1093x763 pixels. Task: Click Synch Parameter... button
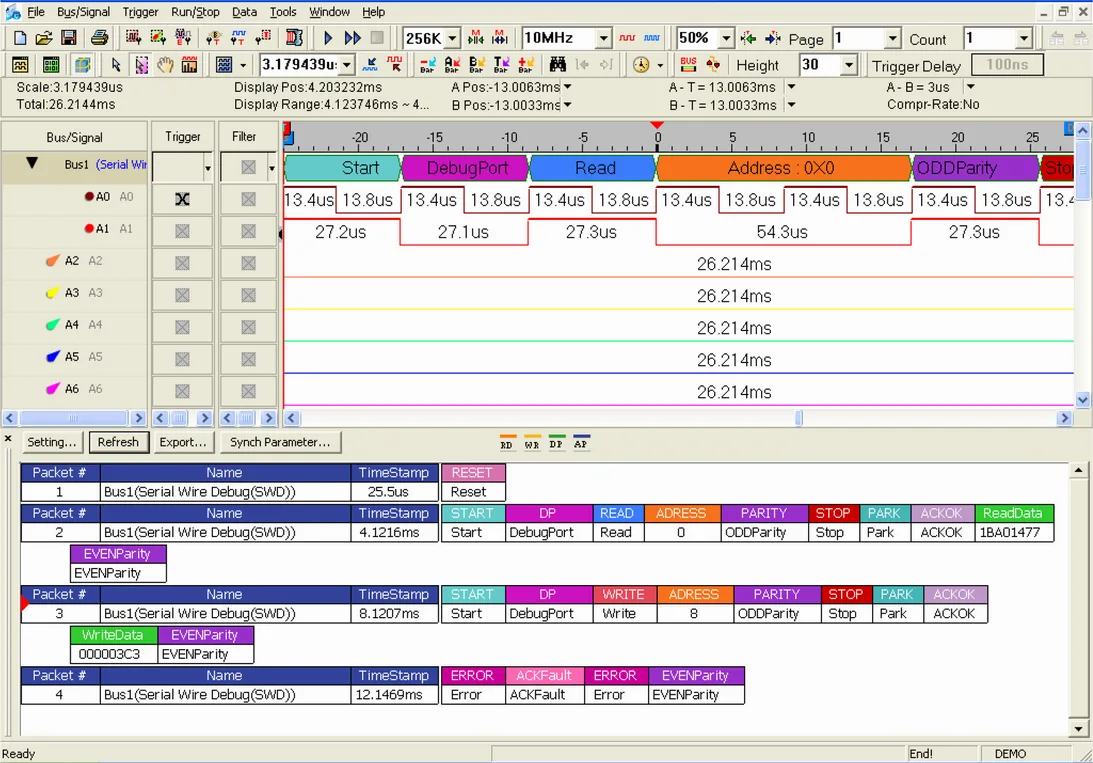280,442
